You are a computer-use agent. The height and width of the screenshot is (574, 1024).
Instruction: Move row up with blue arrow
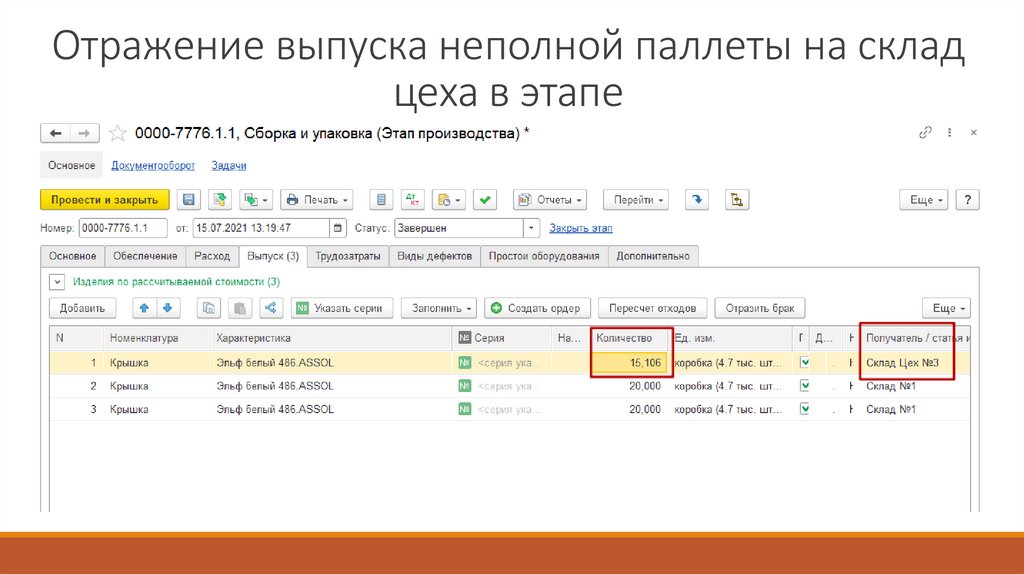coord(144,308)
